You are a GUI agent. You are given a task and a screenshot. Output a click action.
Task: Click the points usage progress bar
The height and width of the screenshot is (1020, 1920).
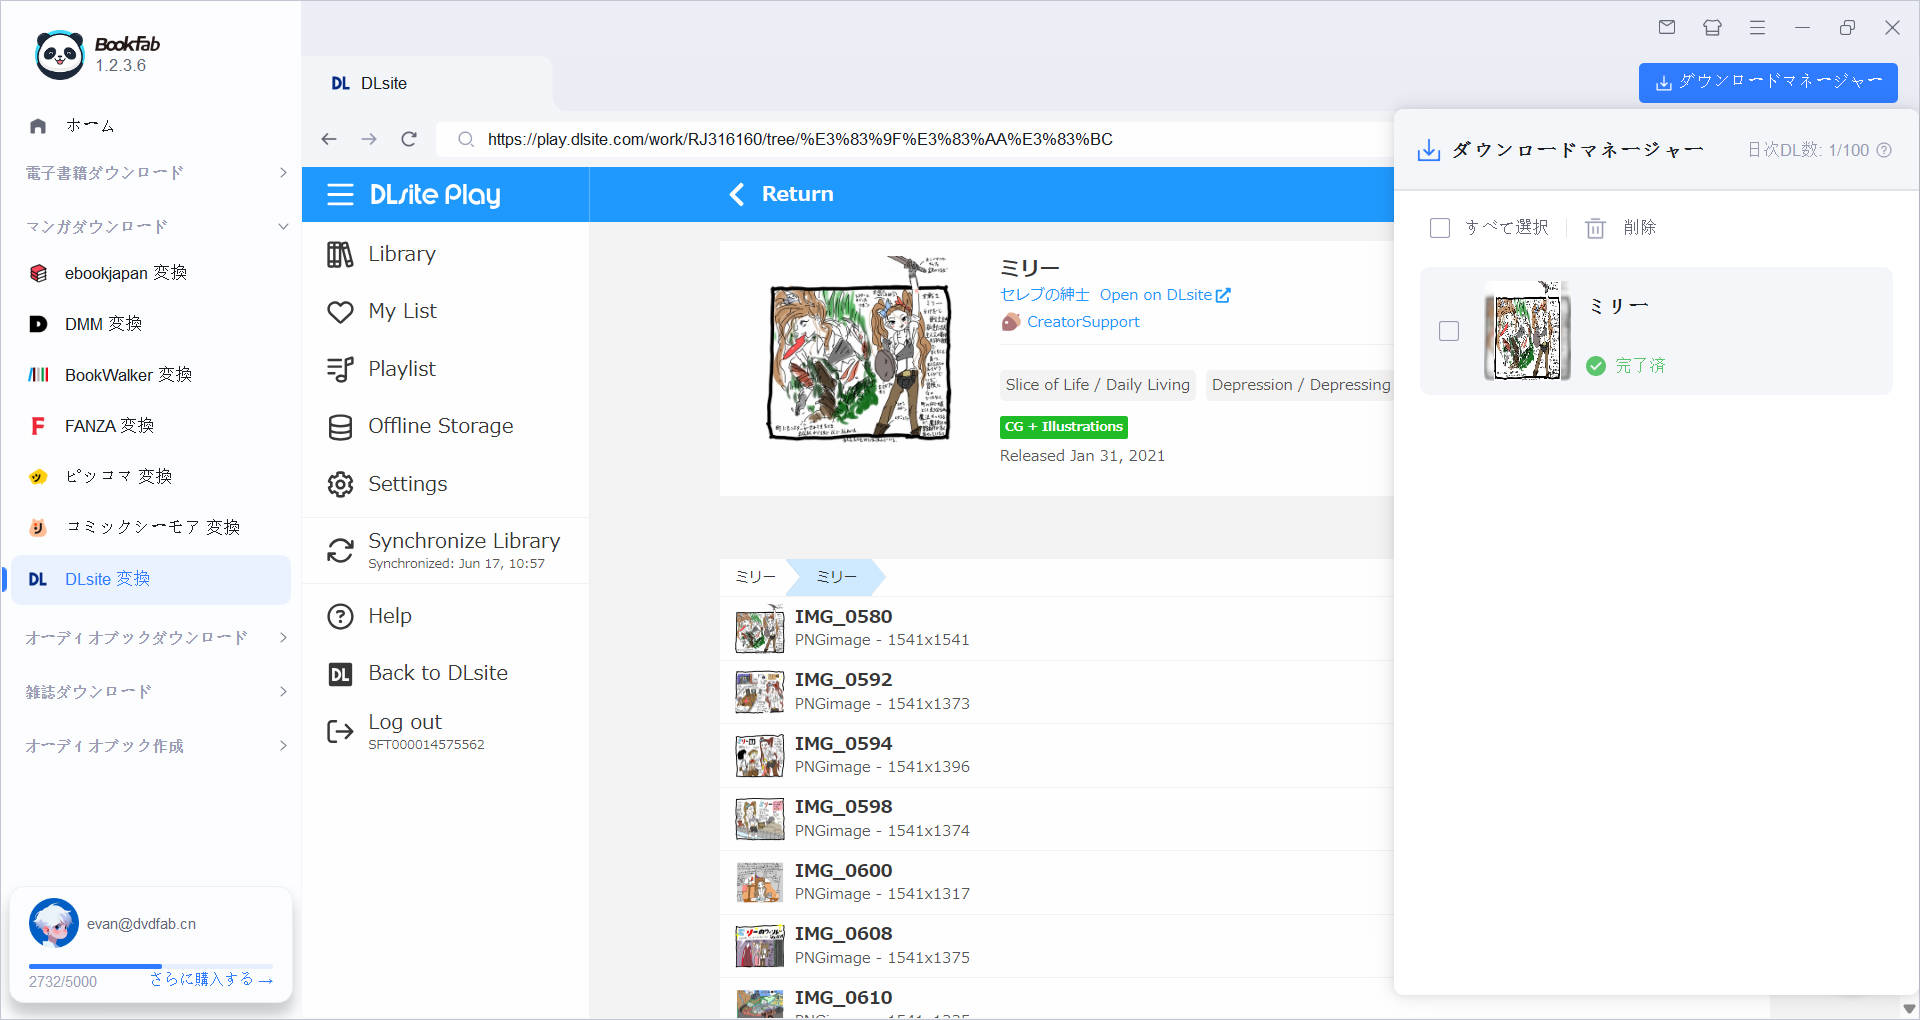click(150, 966)
